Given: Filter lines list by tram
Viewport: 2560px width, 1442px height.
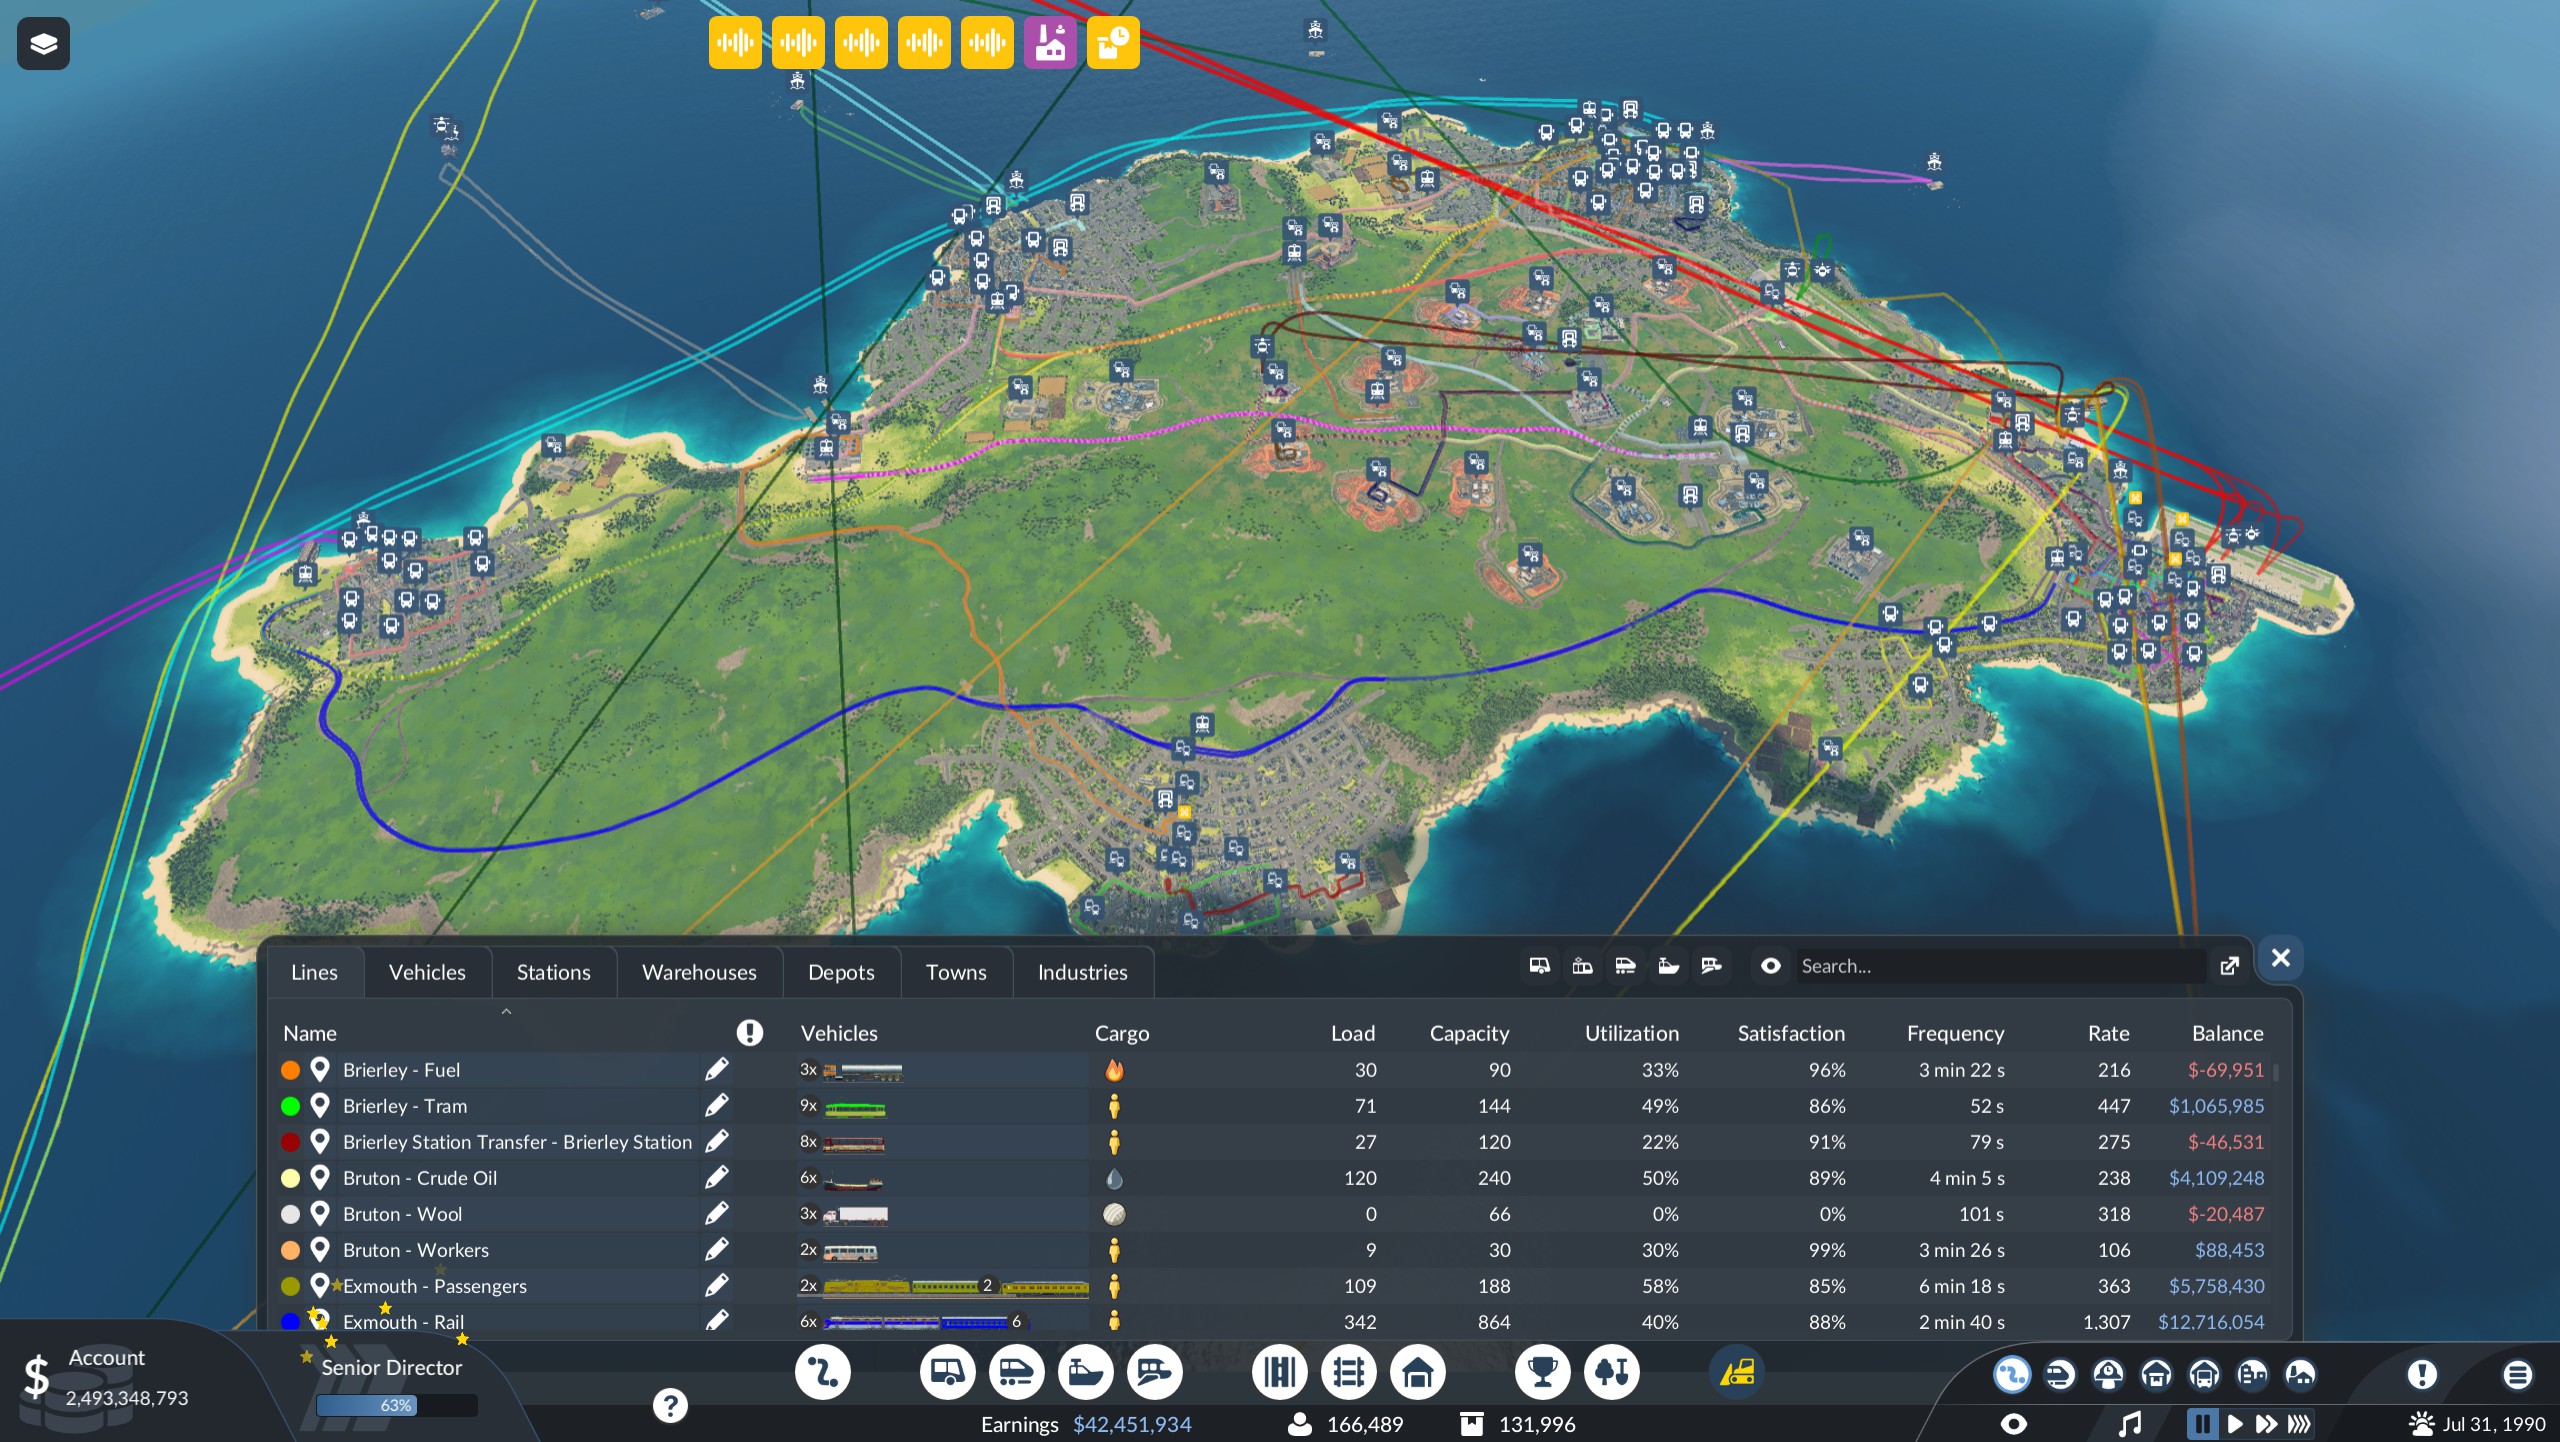Looking at the screenshot, I should [x=1582, y=966].
